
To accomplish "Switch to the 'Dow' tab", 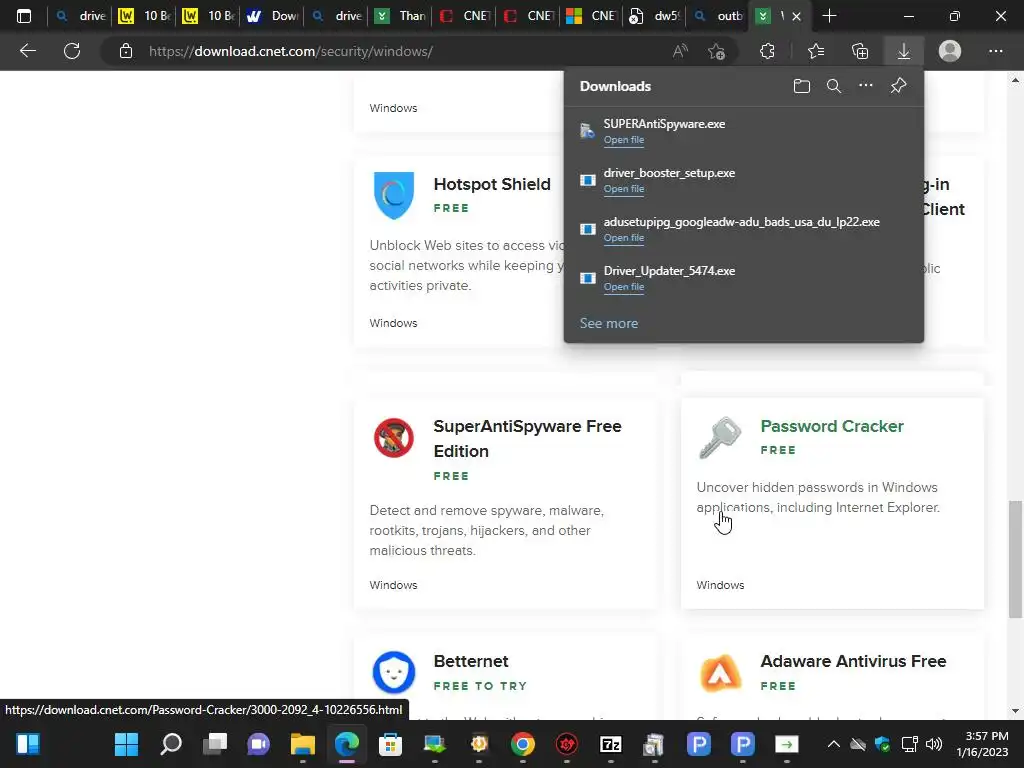I will [x=272, y=16].
